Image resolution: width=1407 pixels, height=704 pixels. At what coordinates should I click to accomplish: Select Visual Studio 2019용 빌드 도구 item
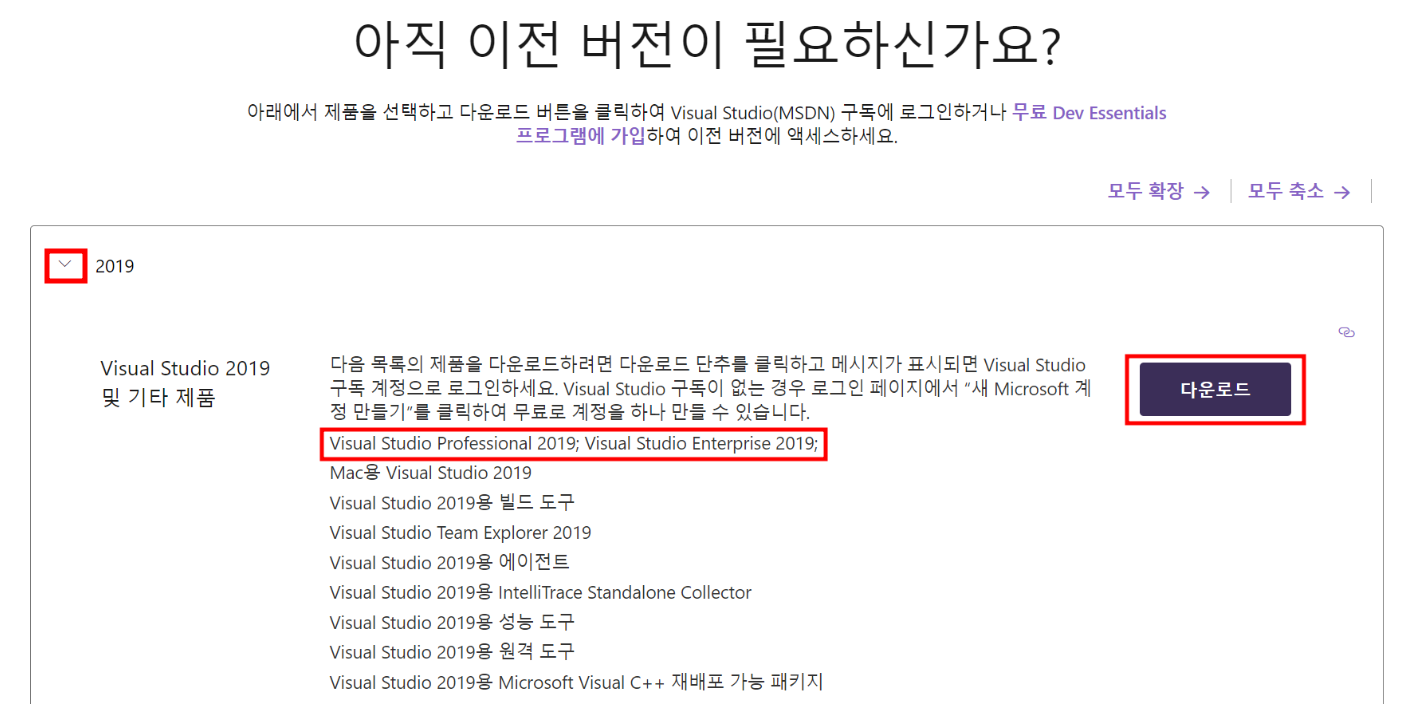coord(452,503)
